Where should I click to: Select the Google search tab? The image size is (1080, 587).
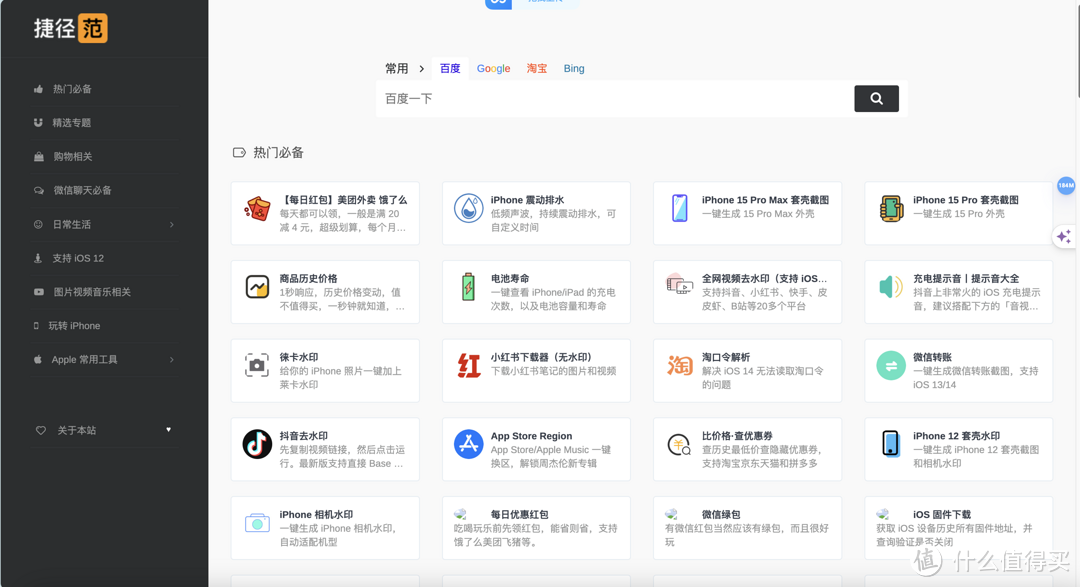click(x=493, y=68)
